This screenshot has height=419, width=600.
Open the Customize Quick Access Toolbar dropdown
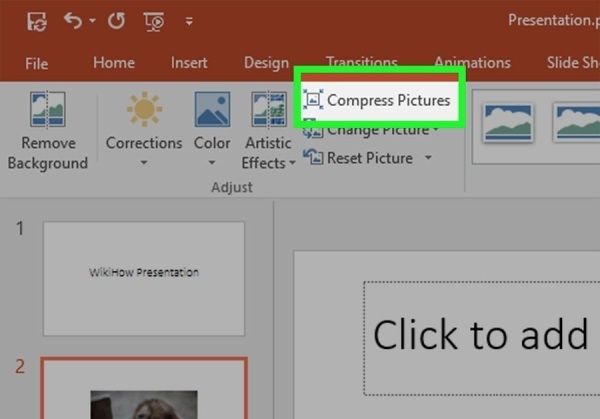[190, 21]
